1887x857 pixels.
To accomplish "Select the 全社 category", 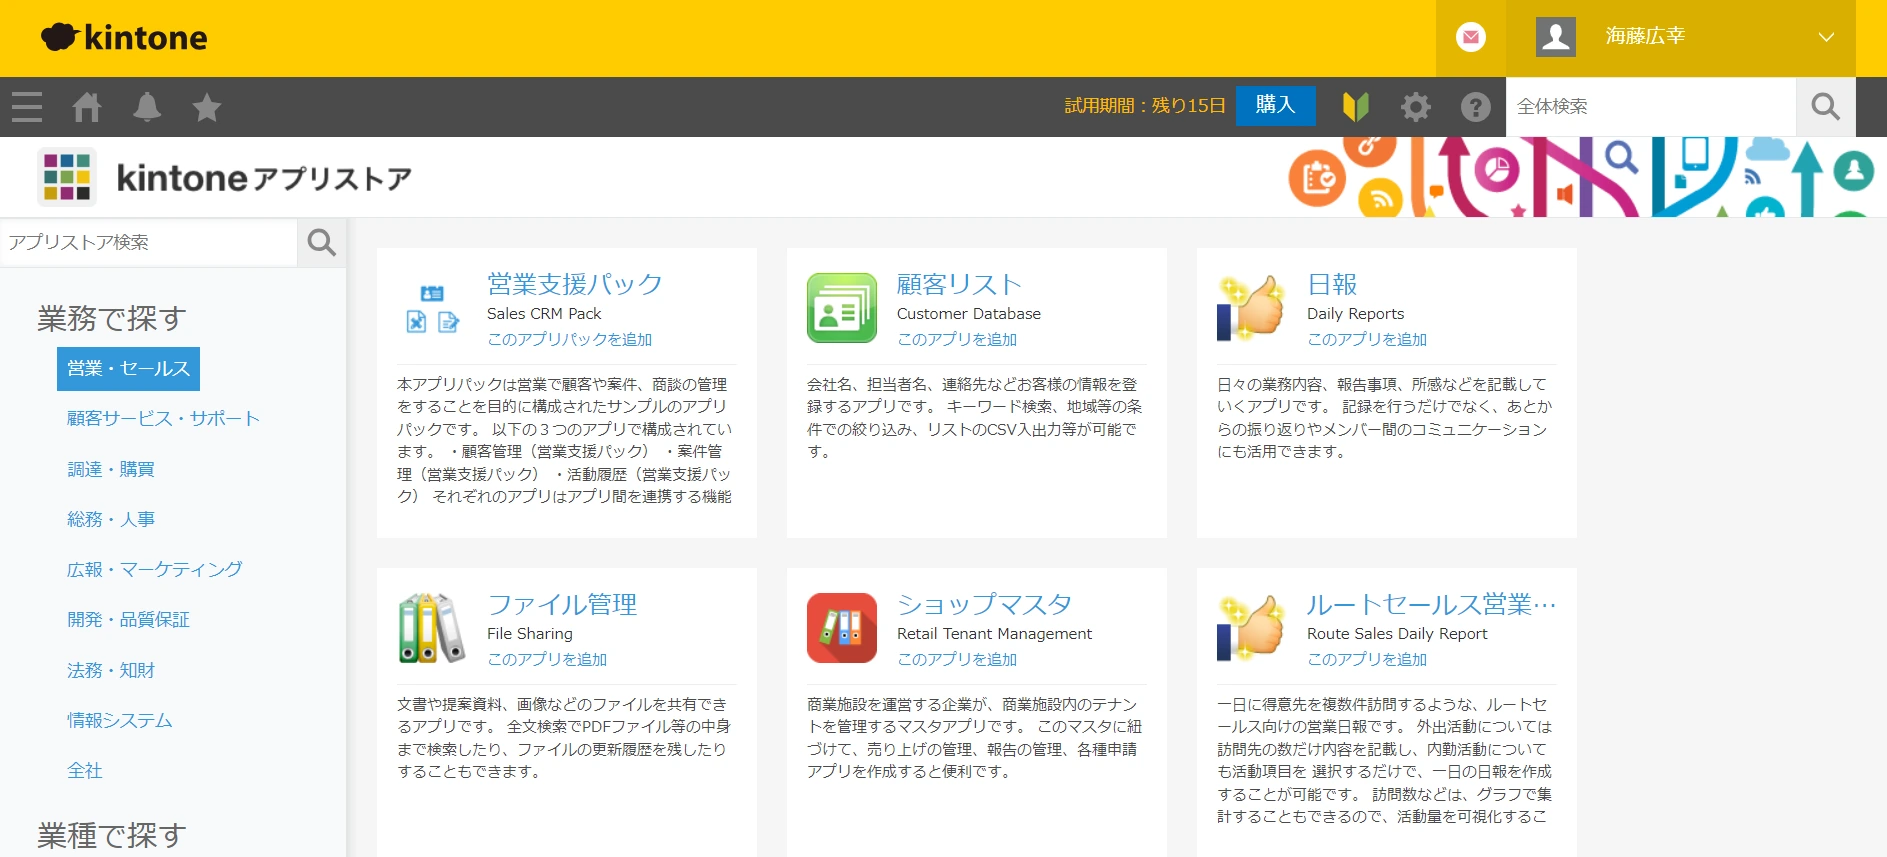I will pos(85,770).
